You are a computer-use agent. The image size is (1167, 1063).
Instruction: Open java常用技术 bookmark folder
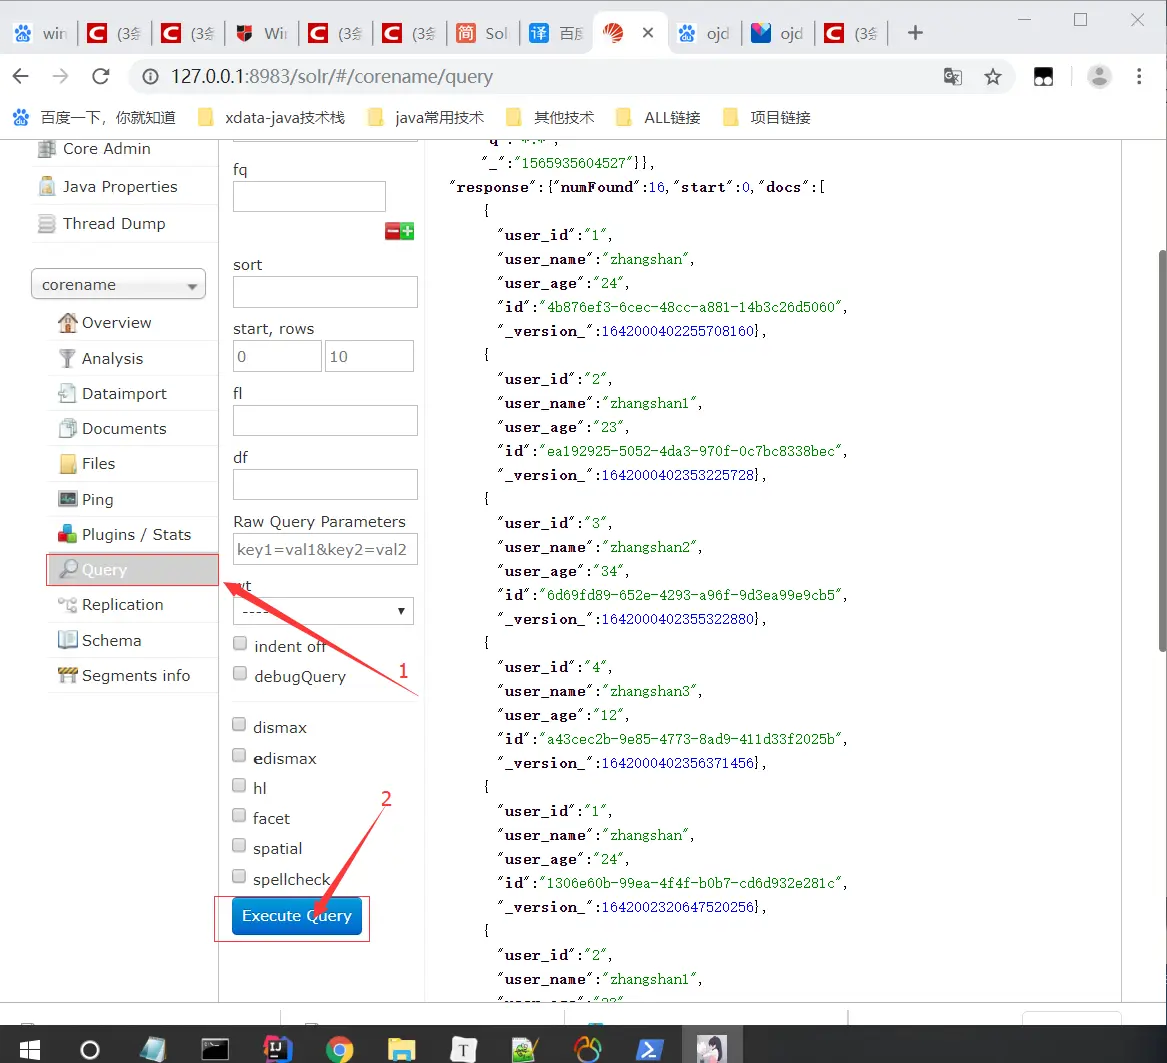pyautogui.click(x=426, y=118)
